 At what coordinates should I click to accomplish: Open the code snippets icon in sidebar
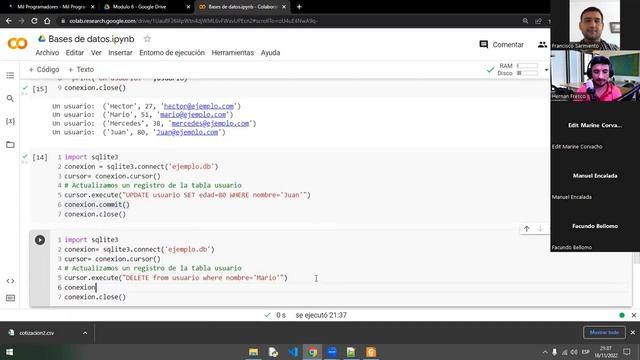click(x=10, y=281)
